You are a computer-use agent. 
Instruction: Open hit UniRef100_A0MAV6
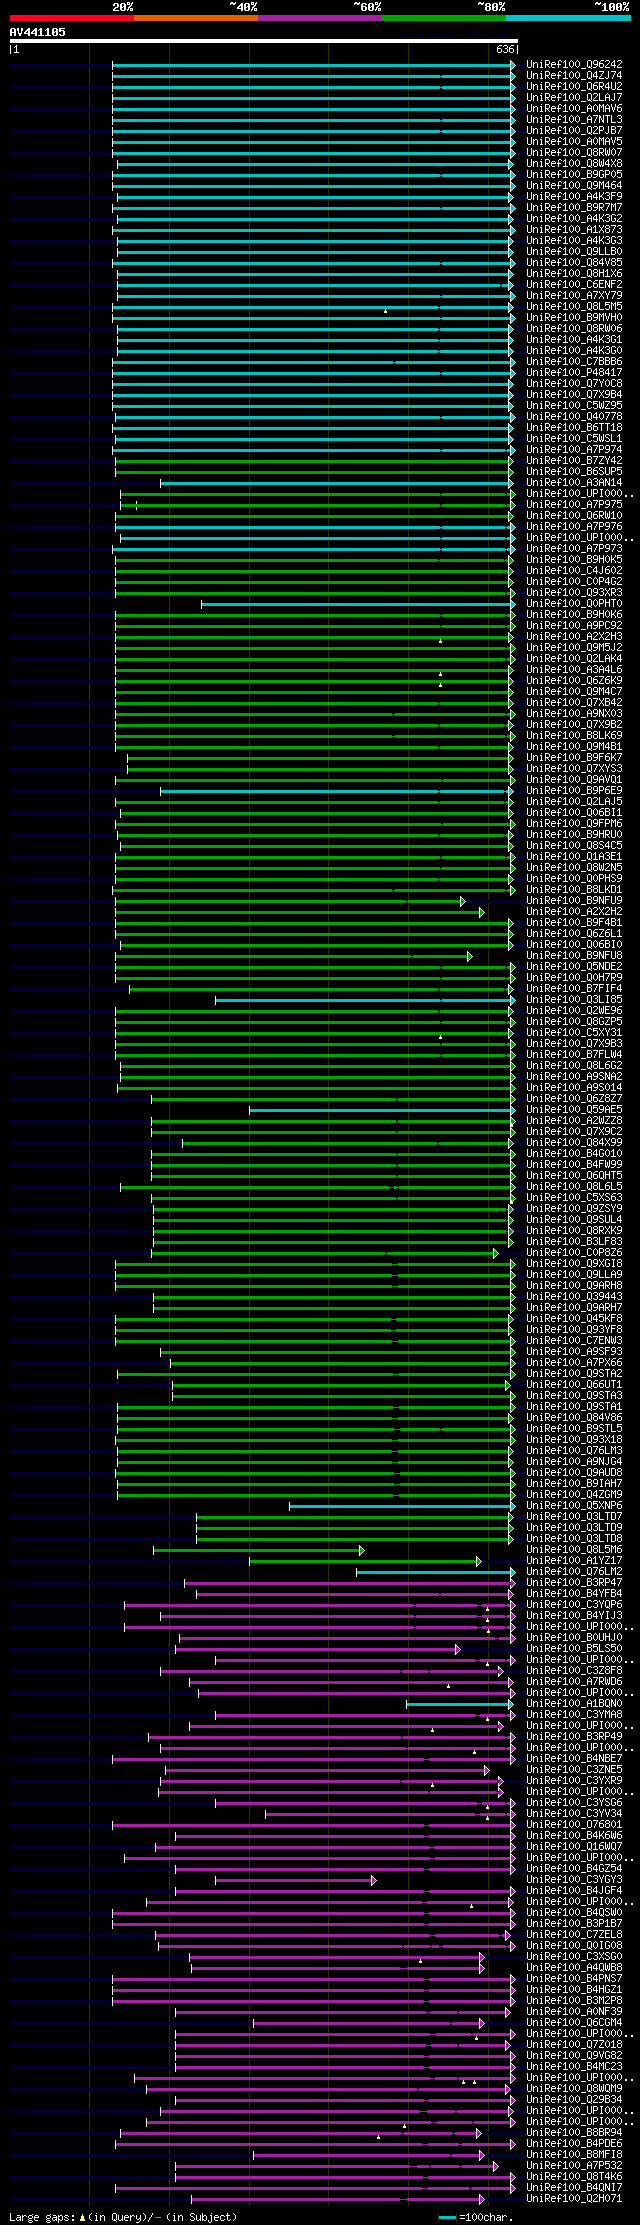tap(574, 108)
